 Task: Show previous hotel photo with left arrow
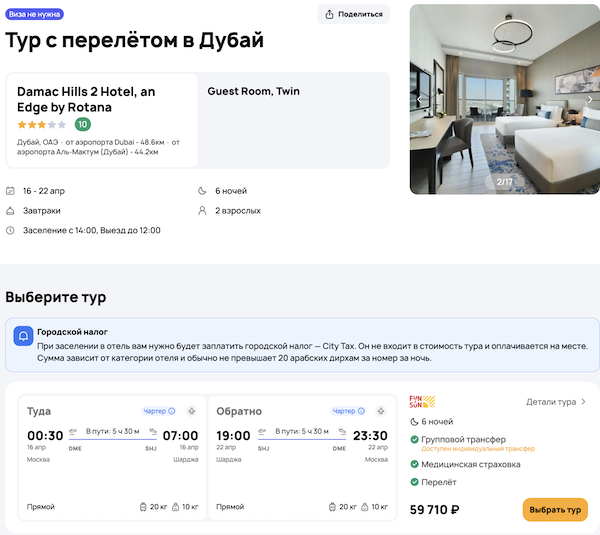click(x=419, y=100)
